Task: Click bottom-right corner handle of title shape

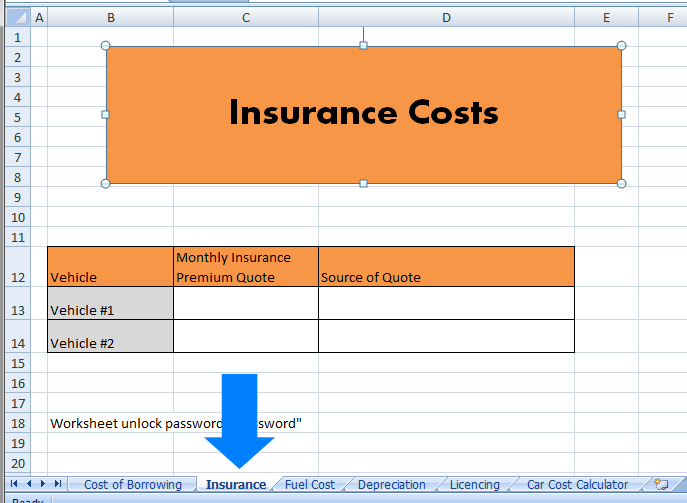Action: click(x=621, y=184)
